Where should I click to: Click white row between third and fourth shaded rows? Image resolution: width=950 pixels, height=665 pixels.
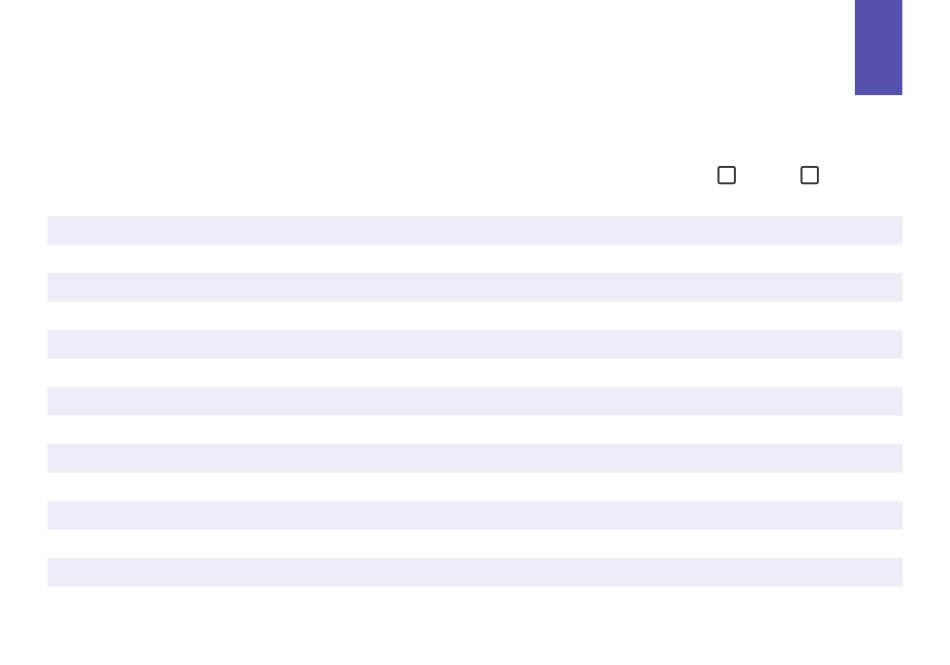point(474,373)
